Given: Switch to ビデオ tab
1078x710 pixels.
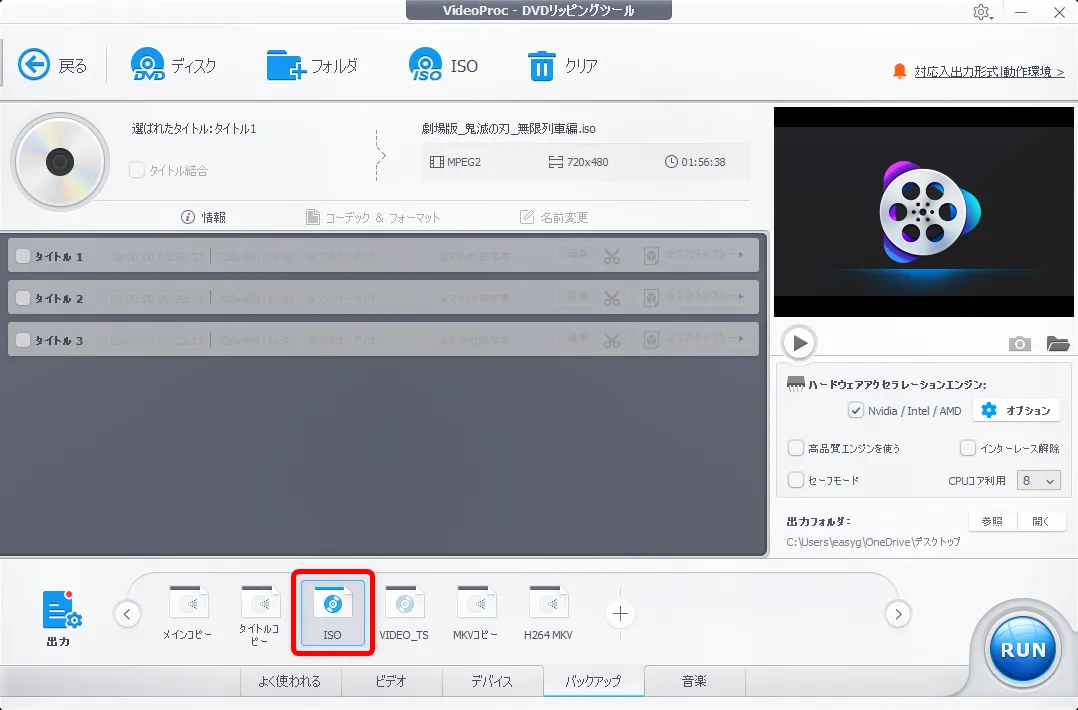Looking at the screenshot, I should click(391, 681).
